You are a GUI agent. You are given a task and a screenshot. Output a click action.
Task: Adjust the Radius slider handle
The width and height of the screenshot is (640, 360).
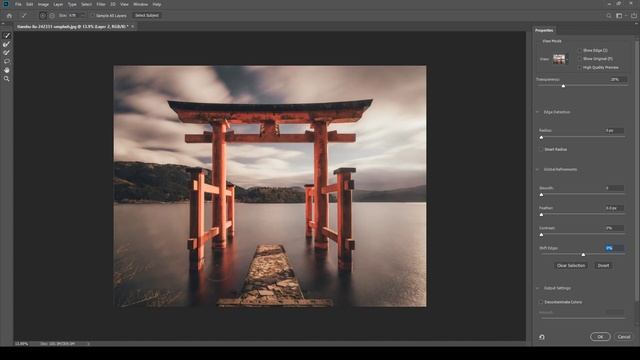pos(542,137)
